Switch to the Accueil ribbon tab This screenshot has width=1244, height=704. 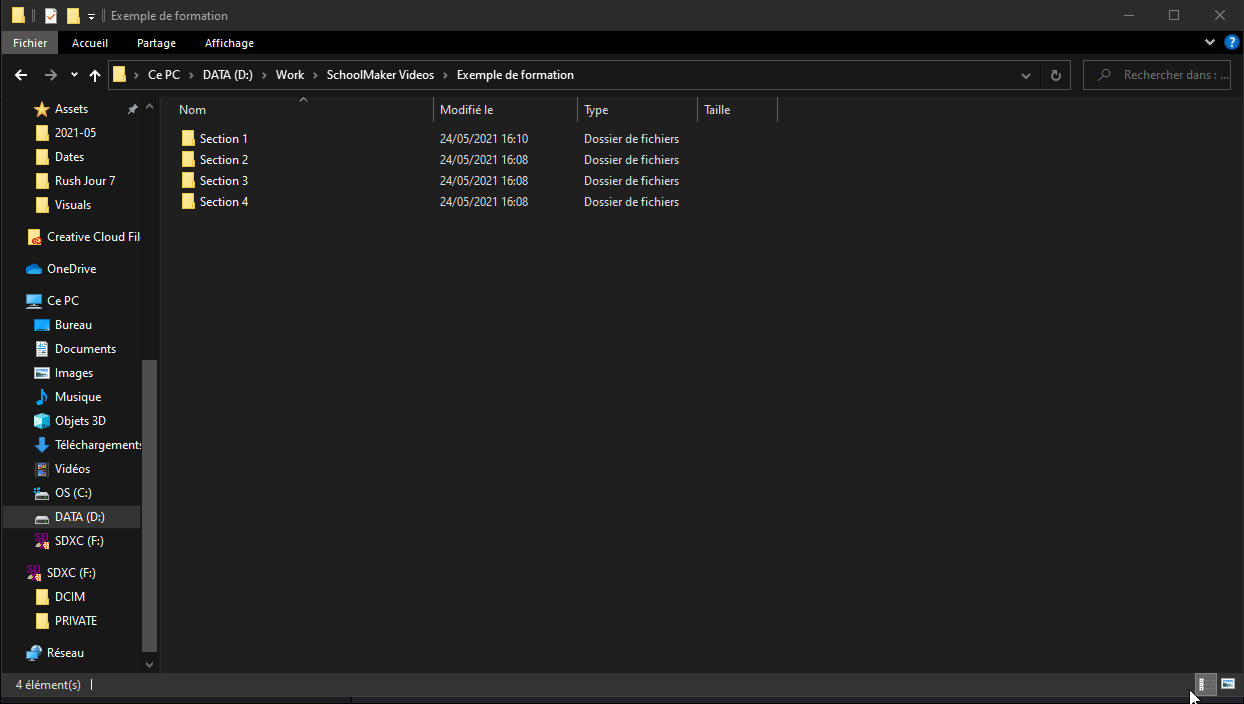point(90,43)
